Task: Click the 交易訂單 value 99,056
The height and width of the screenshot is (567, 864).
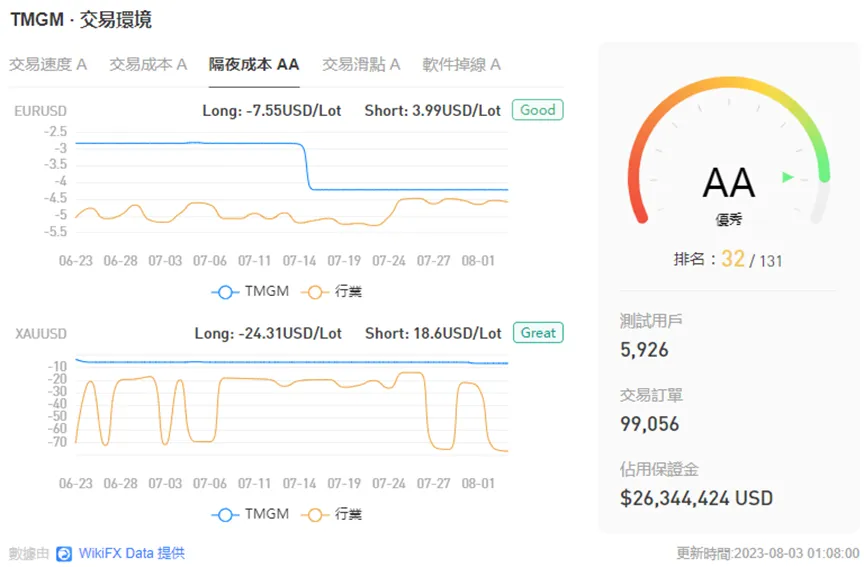Action: [x=650, y=424]
